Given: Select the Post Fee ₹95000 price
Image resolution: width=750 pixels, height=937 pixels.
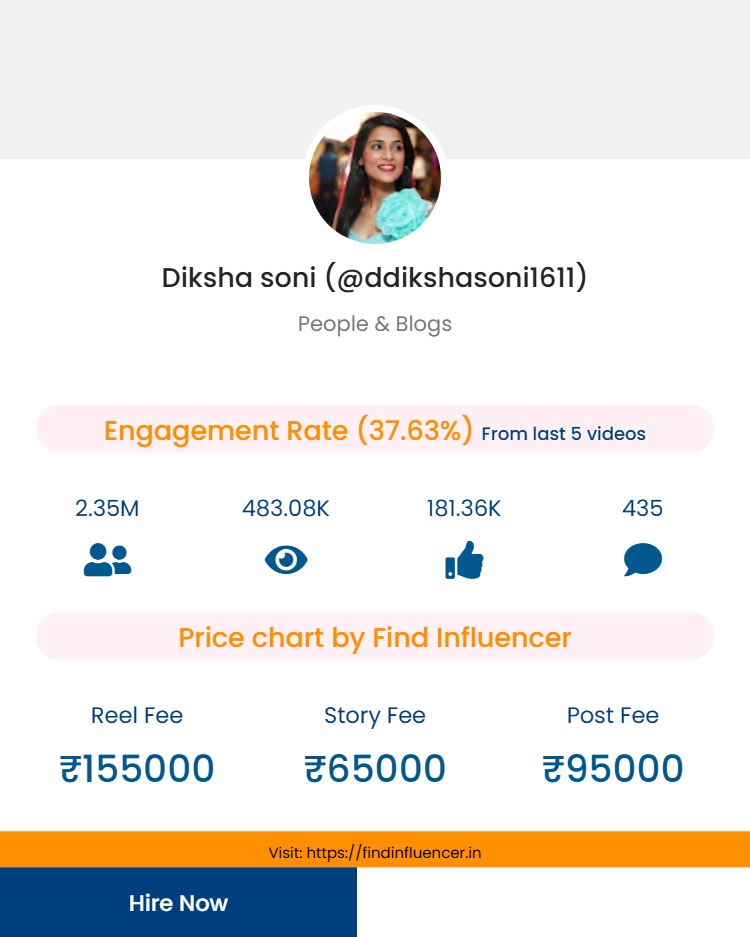Looking at the screenshot, I should 613,769.
